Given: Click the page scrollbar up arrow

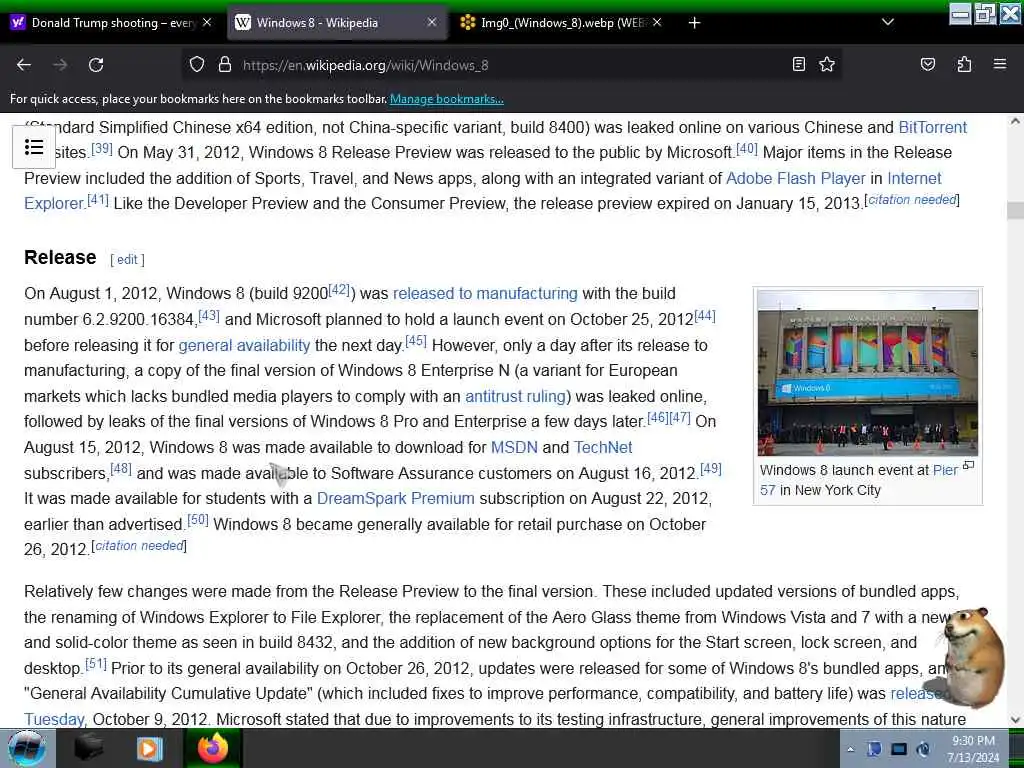Looking at the screenshot, I should (x=1015, y=121).
